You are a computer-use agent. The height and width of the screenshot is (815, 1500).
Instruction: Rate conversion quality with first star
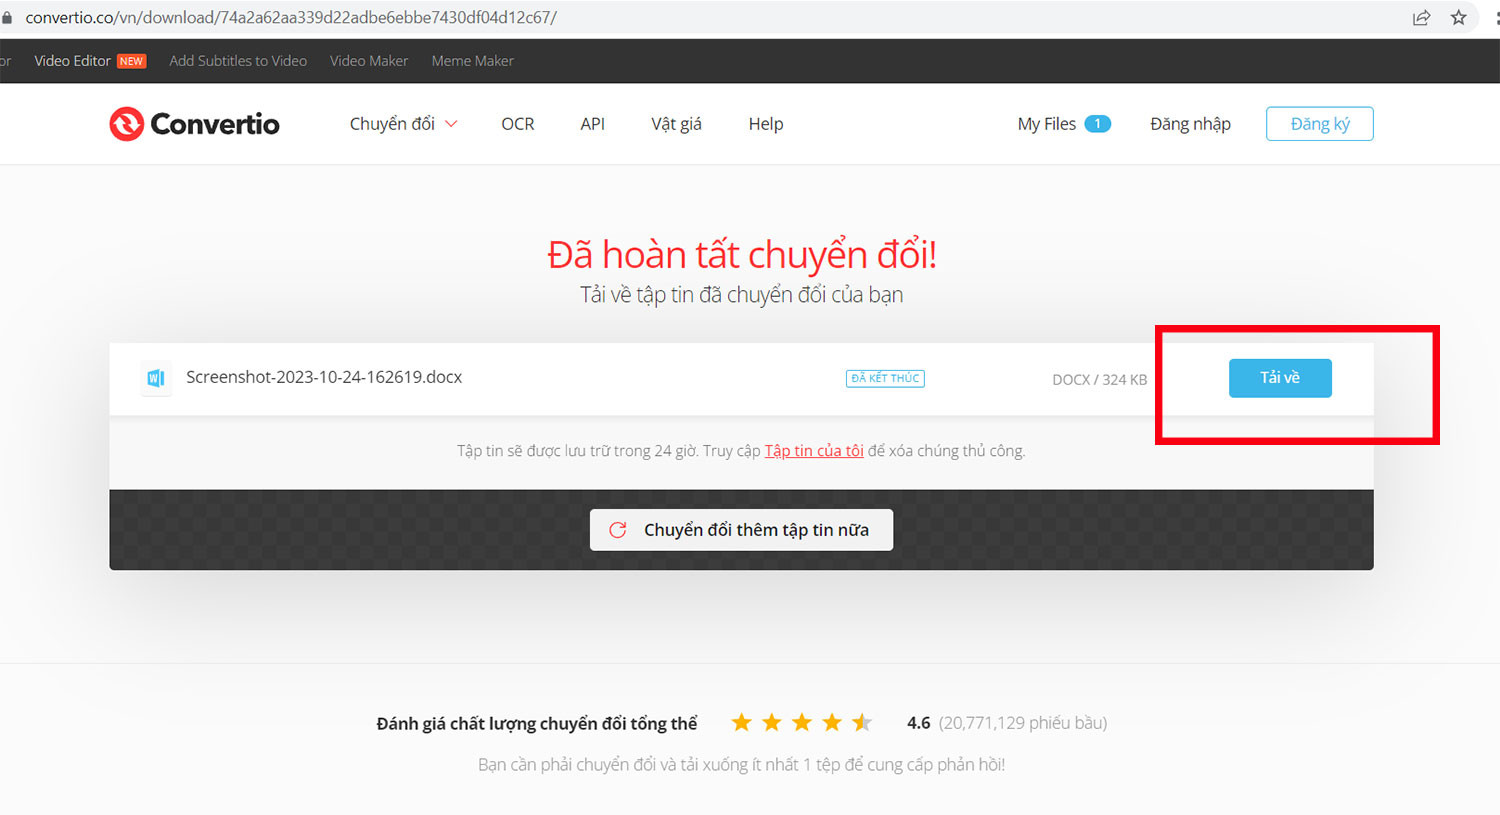pyautogui.click(x=741, y=722)
